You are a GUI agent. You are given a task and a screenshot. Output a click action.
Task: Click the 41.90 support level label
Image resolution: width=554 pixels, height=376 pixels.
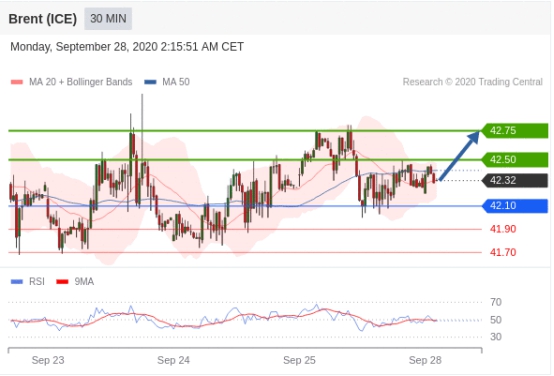[503, 229]
